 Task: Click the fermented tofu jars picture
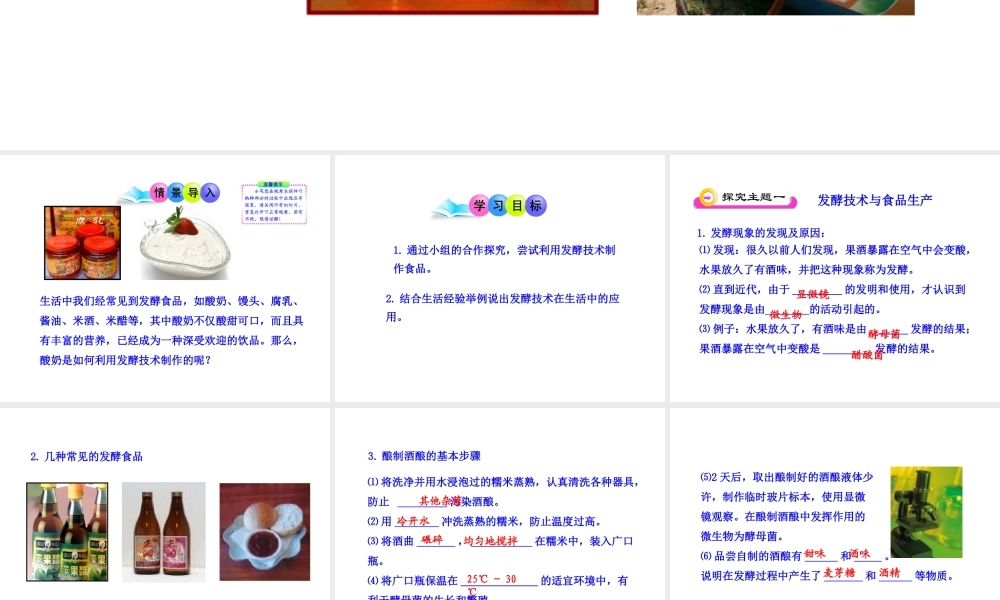point(82,242)
